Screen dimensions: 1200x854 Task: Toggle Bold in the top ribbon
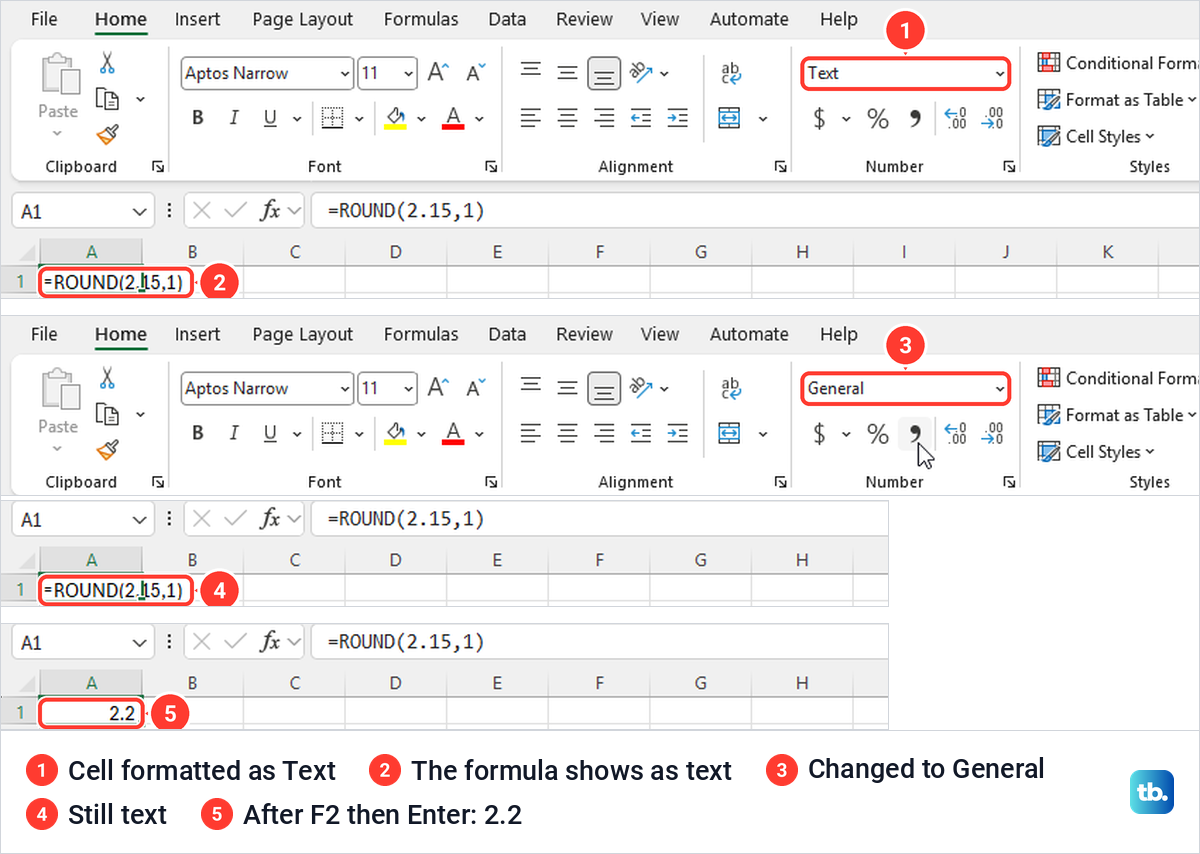click(x=198, y=118)
